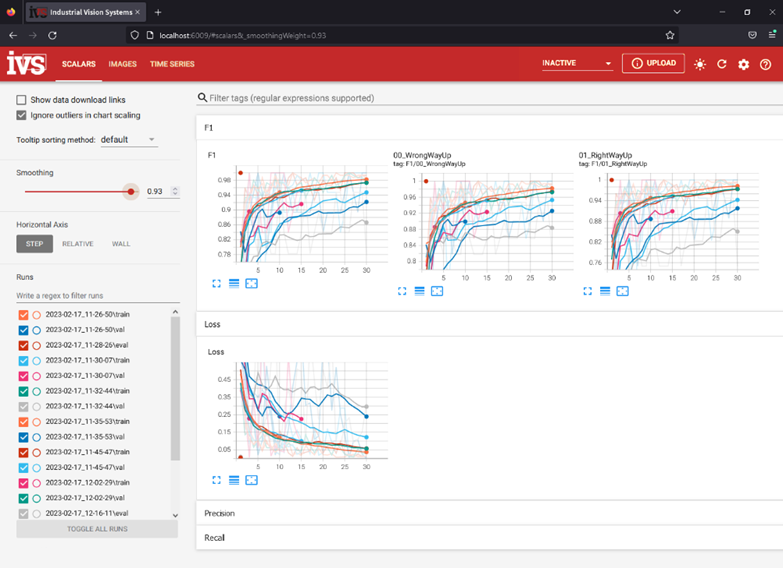
Task: Open the settings gear icon
Action: (743, 64)
